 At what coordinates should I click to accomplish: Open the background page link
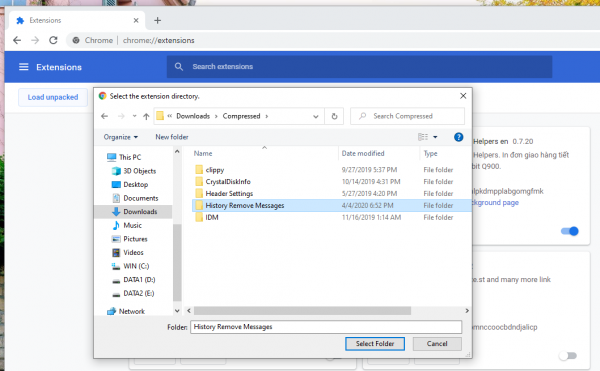pos(496,203)
